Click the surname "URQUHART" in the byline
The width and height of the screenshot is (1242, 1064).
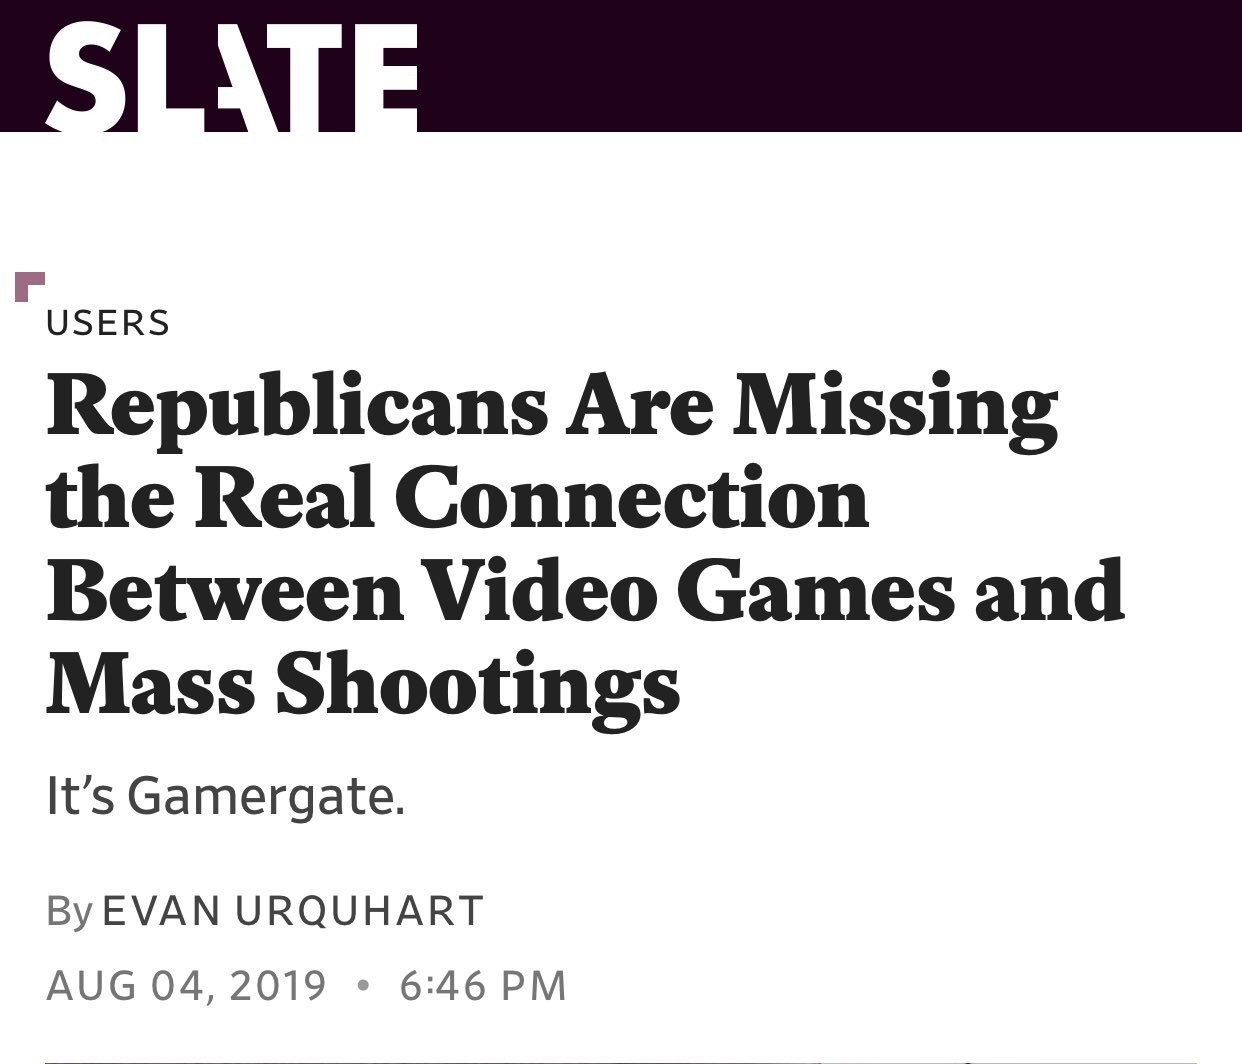(x=359, y=910)
